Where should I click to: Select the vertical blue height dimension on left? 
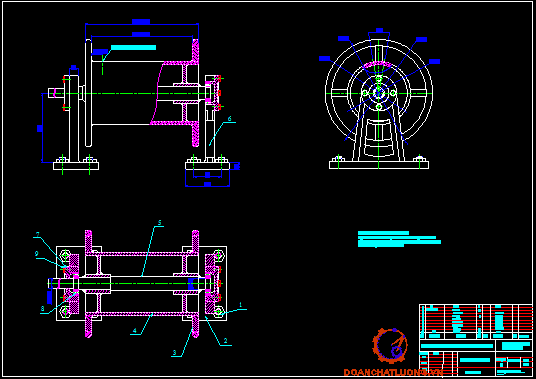41,128
